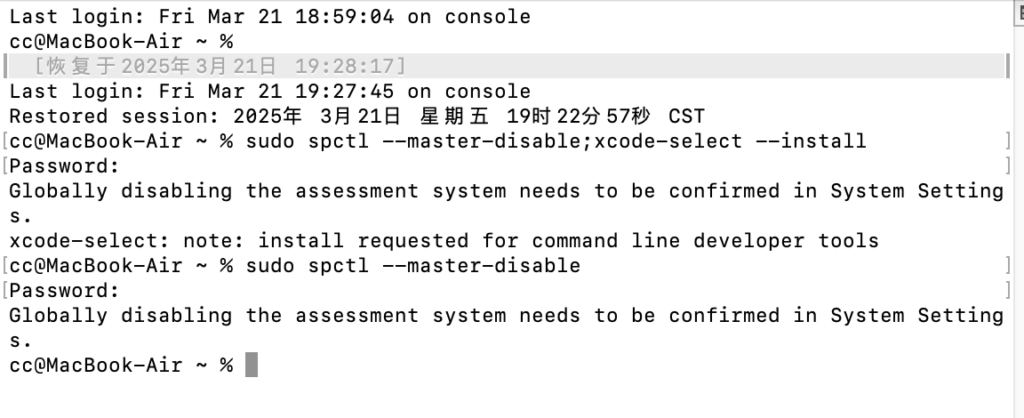Click right mark bracket of first Password: line
Viewport: 1024px width, 418px height.
[x=1008, y=166]
